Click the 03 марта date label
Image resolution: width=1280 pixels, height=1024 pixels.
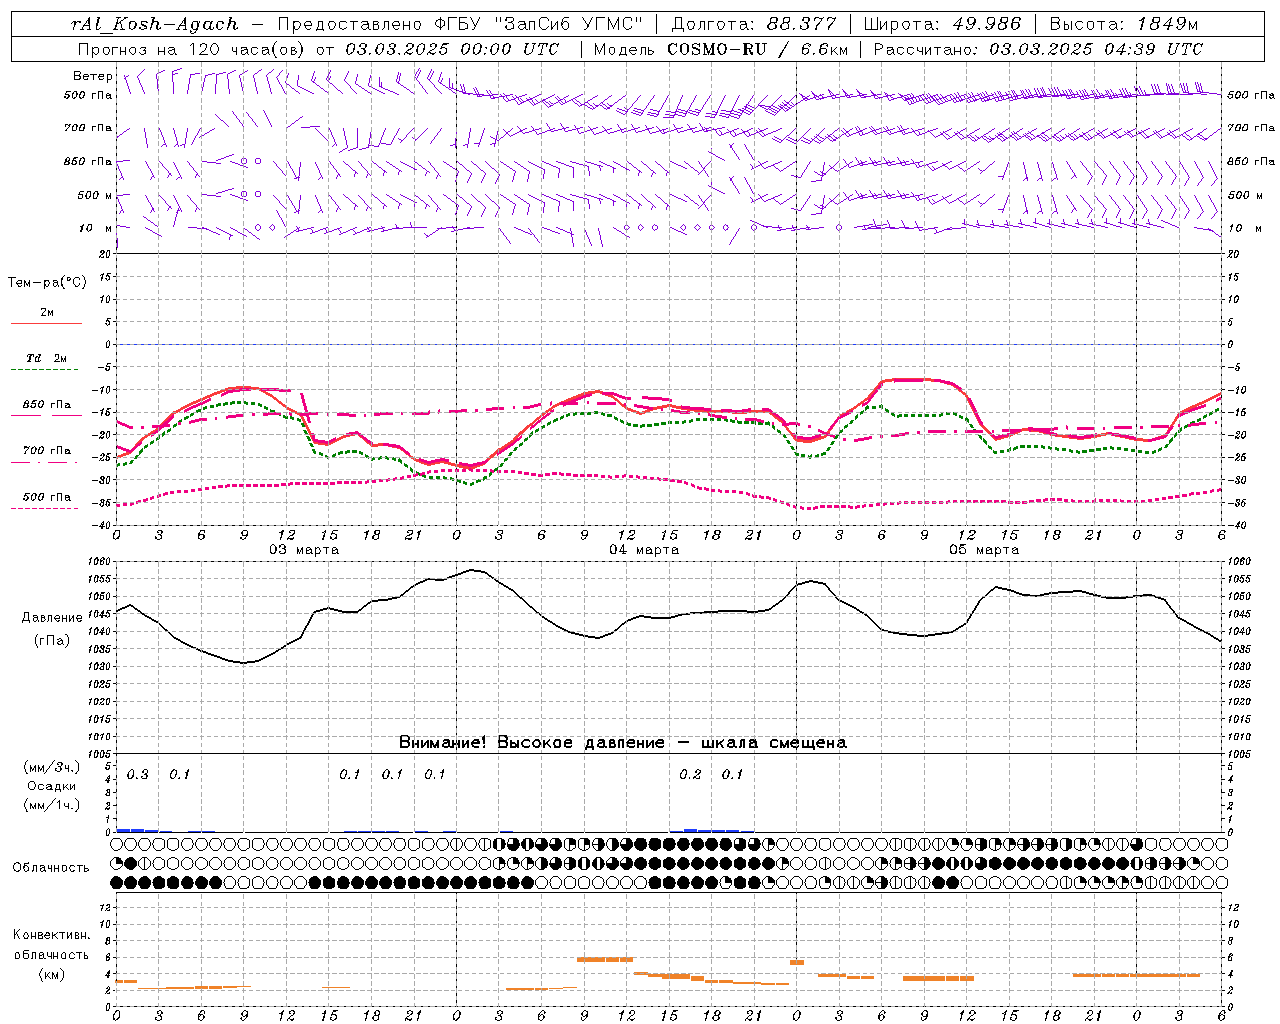[x=304, y=550]
